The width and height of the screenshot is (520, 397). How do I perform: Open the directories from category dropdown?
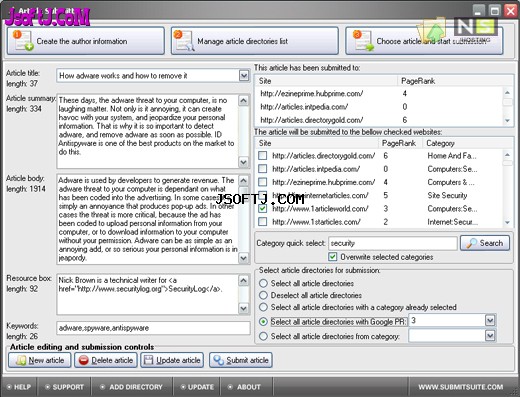490,335
